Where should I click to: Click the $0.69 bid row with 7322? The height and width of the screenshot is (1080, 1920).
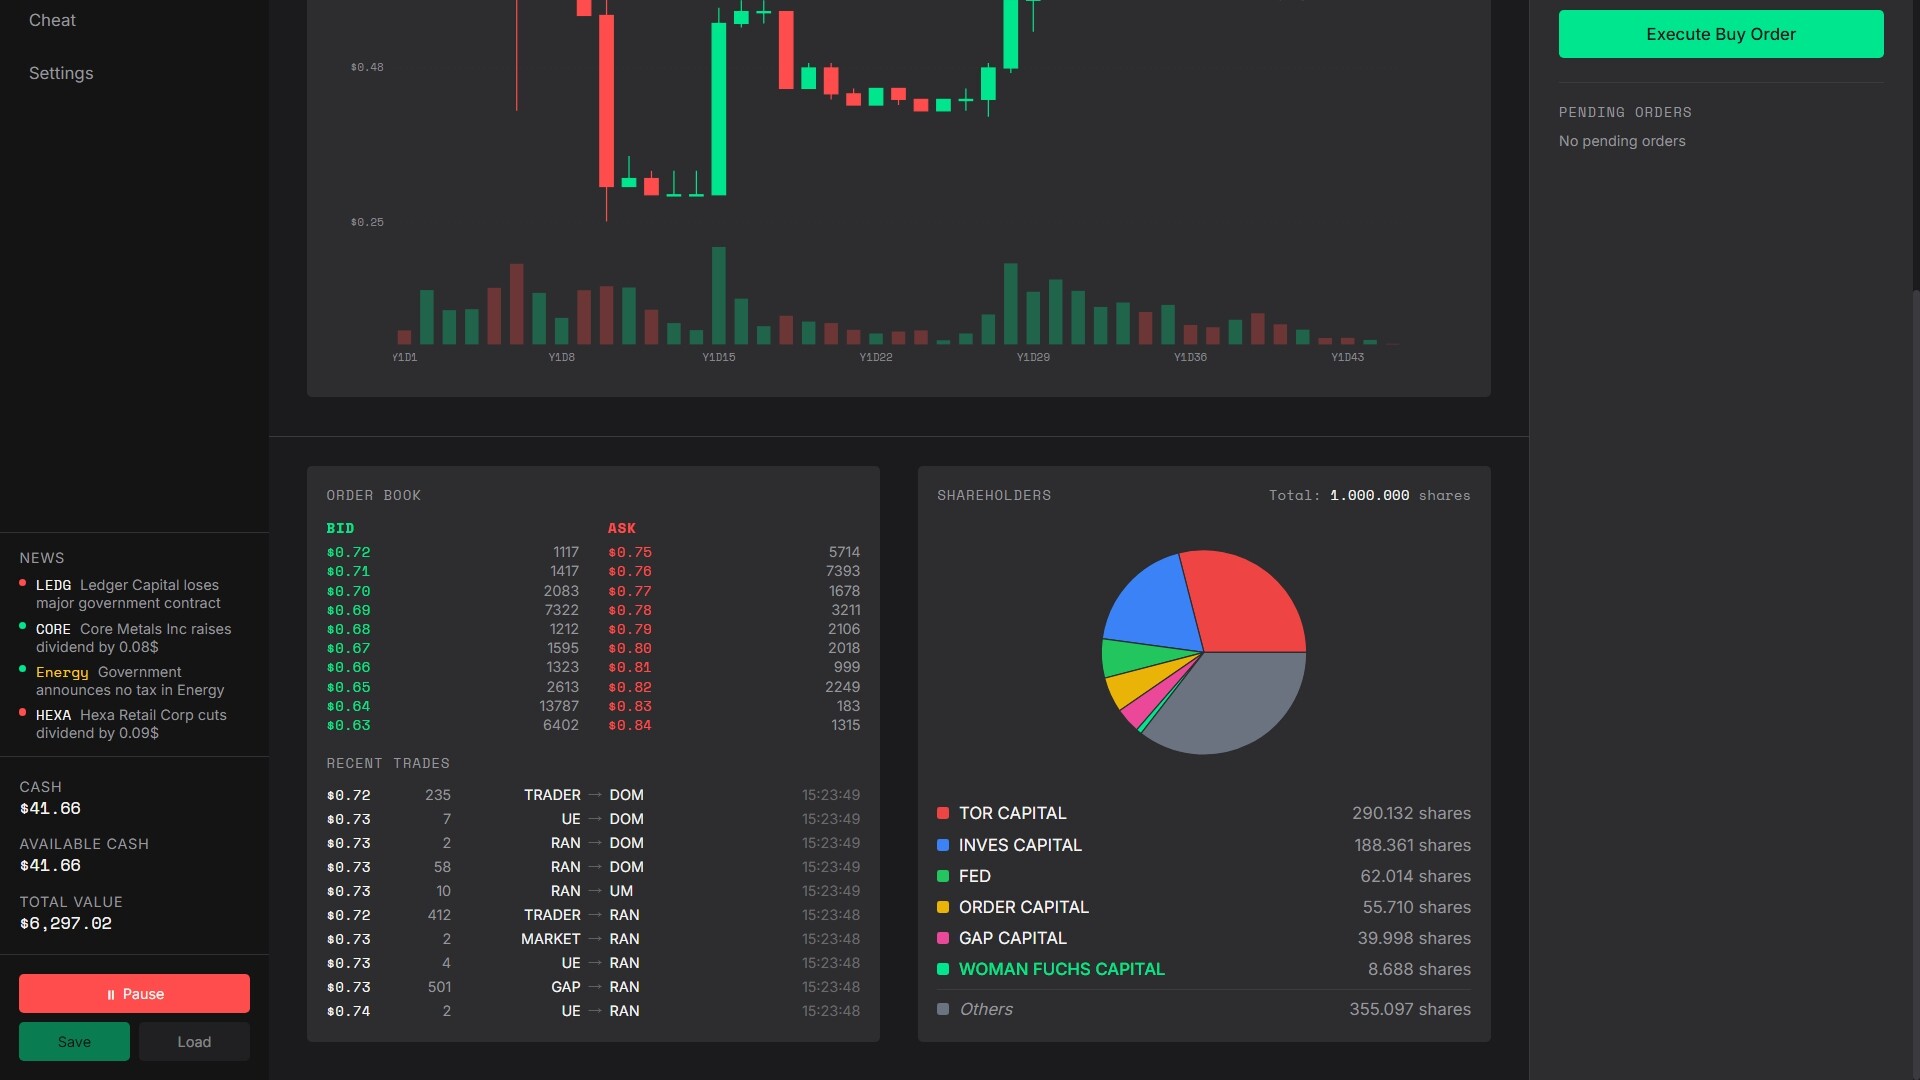452,610
